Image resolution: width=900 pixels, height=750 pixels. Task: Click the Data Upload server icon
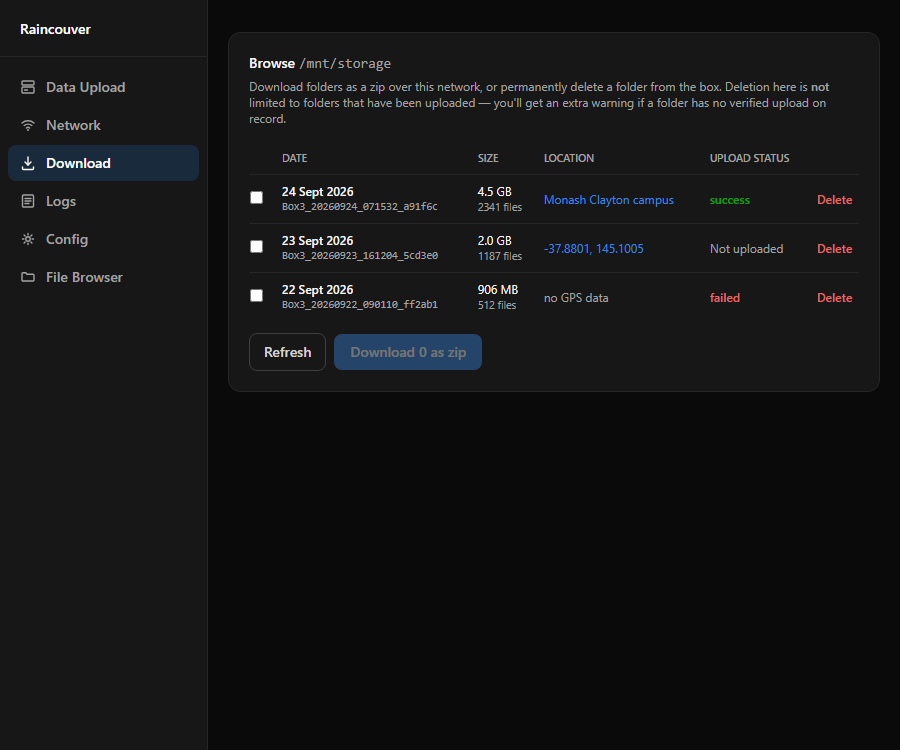(x=28, y=87)
